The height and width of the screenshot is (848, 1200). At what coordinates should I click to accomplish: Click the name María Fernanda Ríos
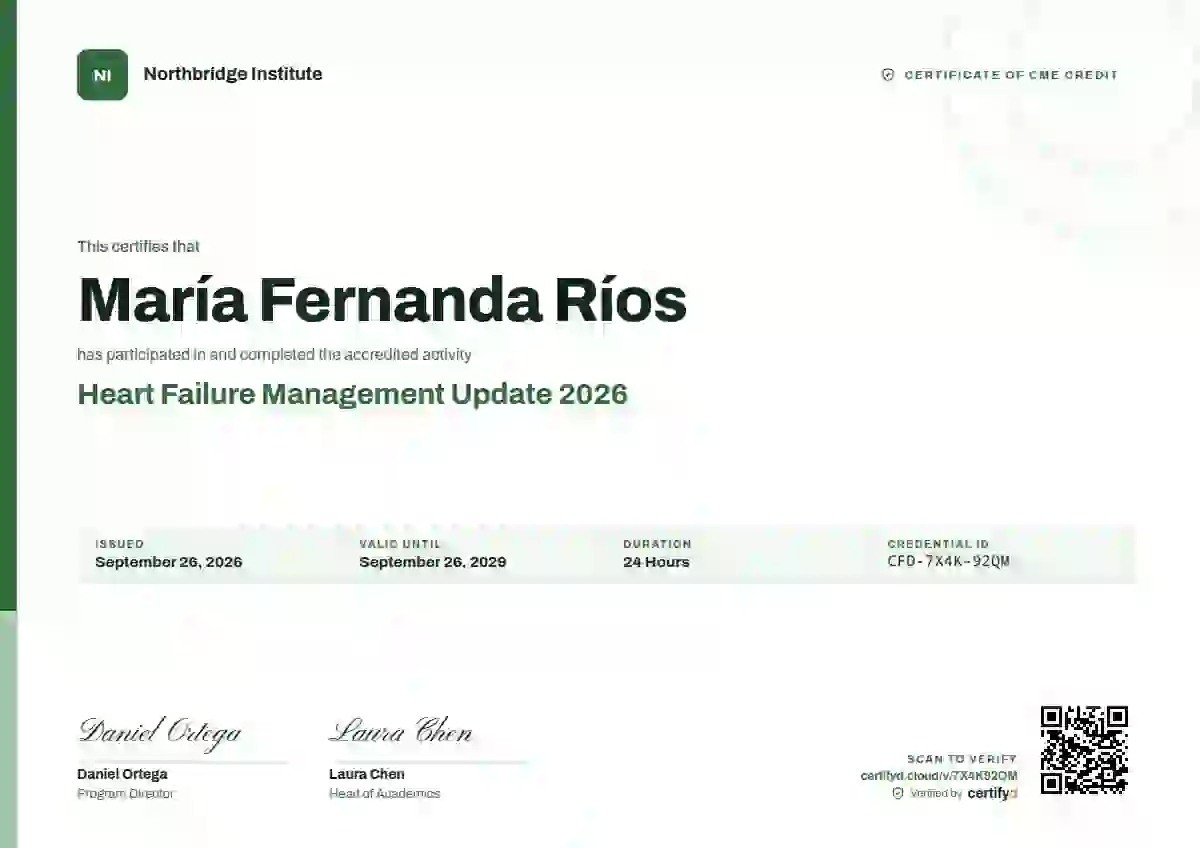click(x=382, y=299)
